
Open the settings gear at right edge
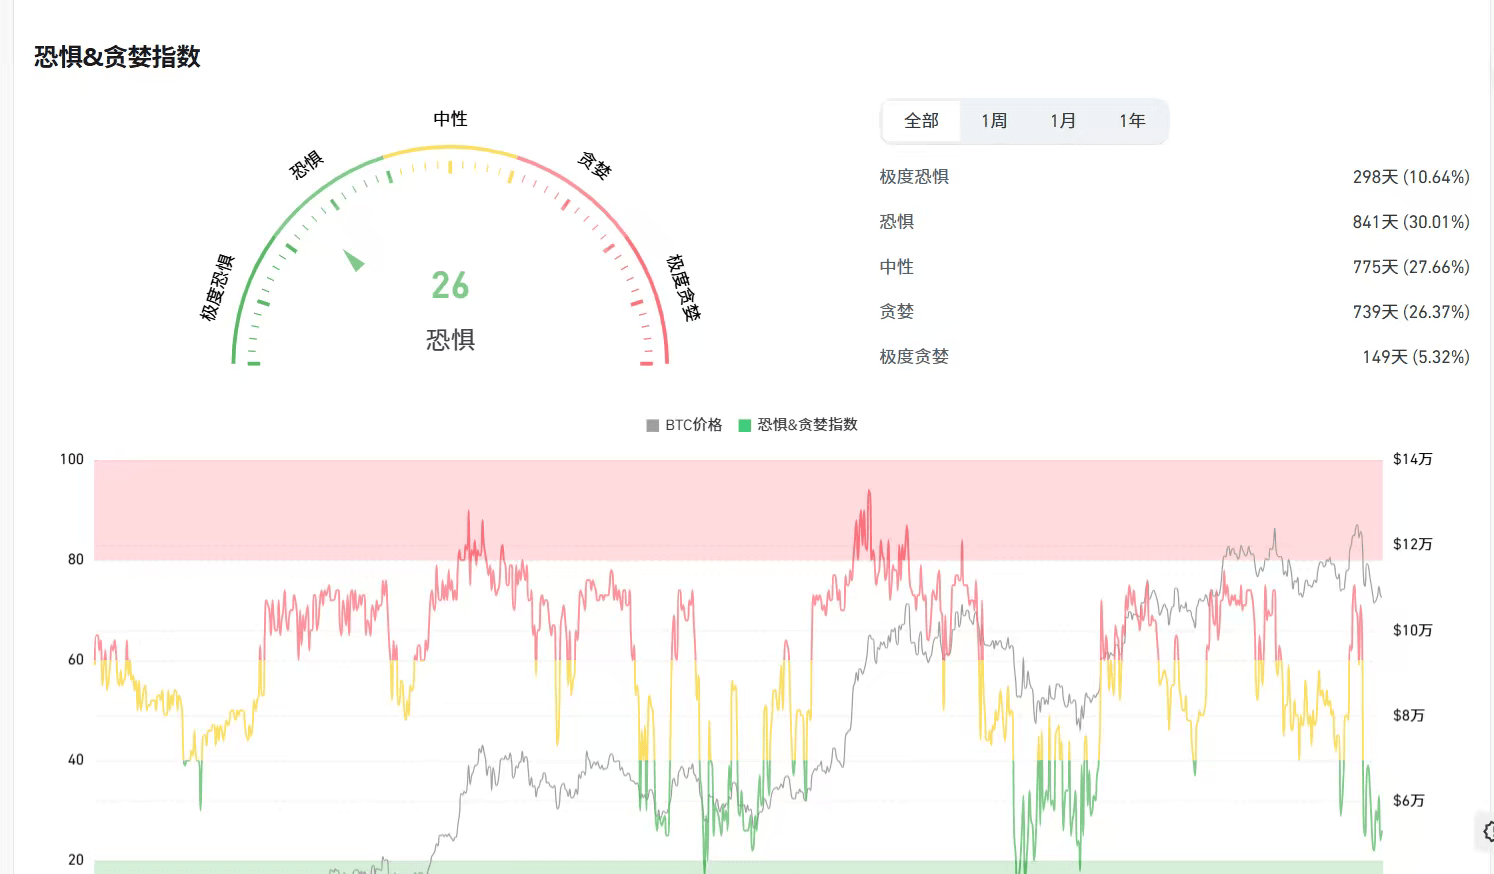[1487, 831]
